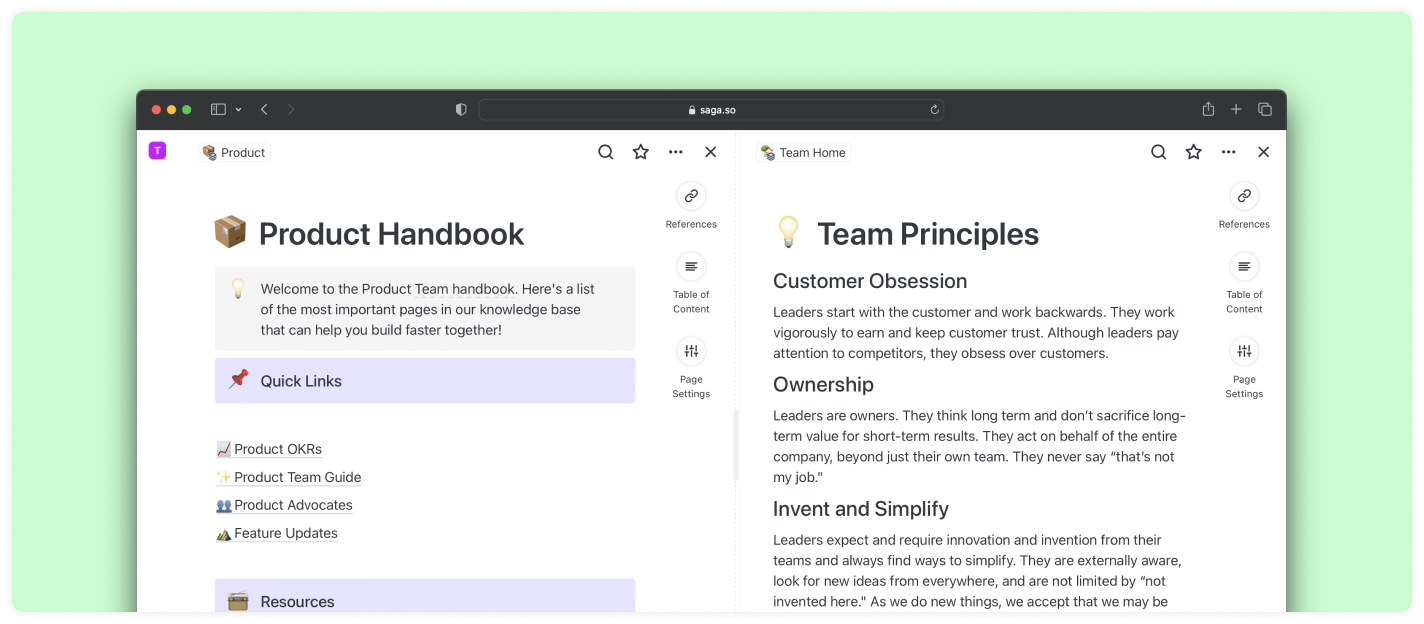The height and width of the screenshot is (624, 1424).
Task: Open the Product OKRs link
Action: (277, 449)
